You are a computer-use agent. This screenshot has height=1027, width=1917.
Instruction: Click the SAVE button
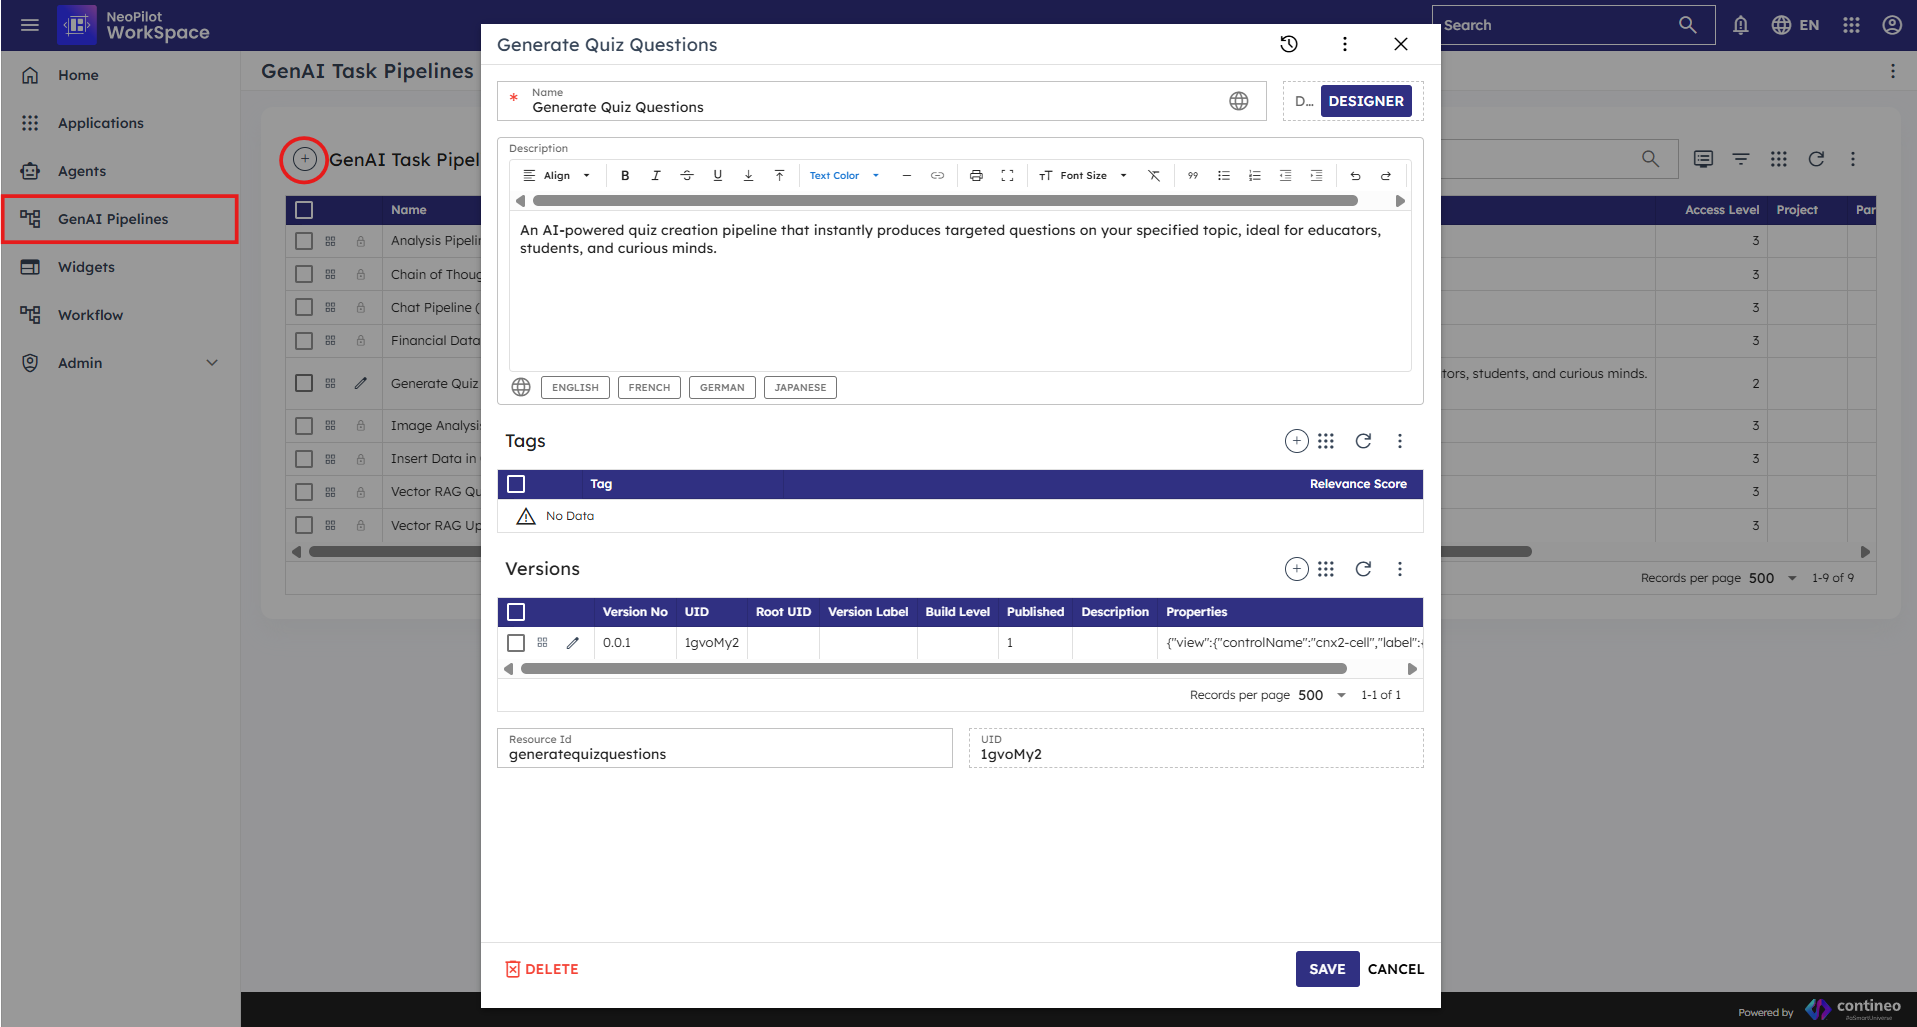click(x=1327, y=969)
